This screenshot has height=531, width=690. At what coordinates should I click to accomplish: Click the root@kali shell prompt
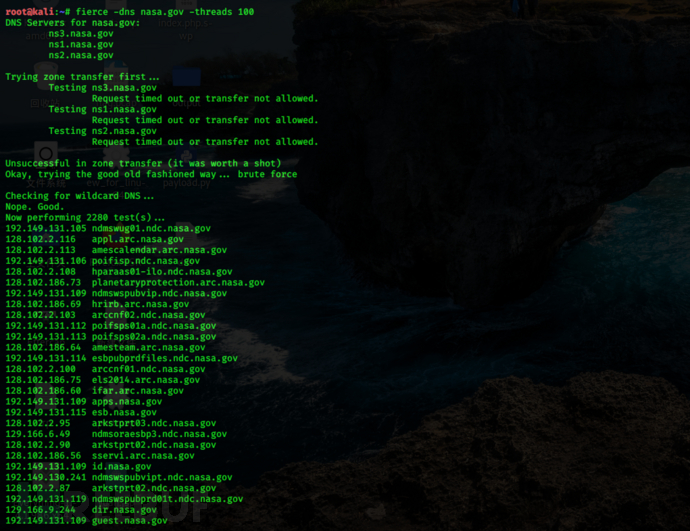click(x=37, y=12)
